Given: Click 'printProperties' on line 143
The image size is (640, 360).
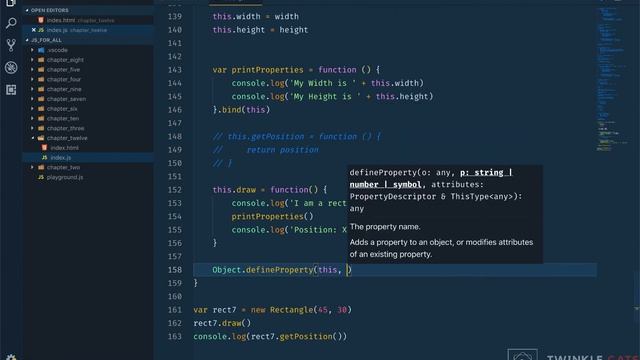Looking at the screenshot, I should (x=267, y=70).
